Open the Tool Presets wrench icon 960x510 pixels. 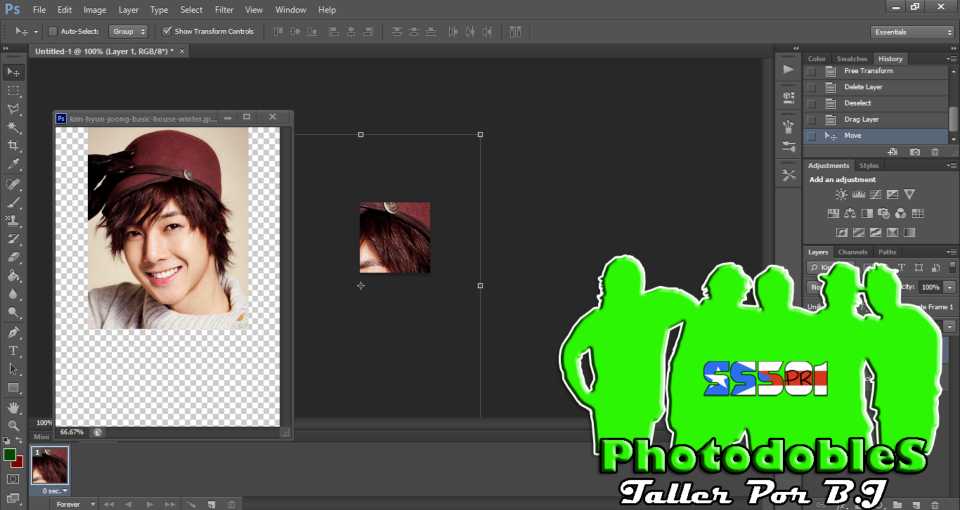pos(789,175)
